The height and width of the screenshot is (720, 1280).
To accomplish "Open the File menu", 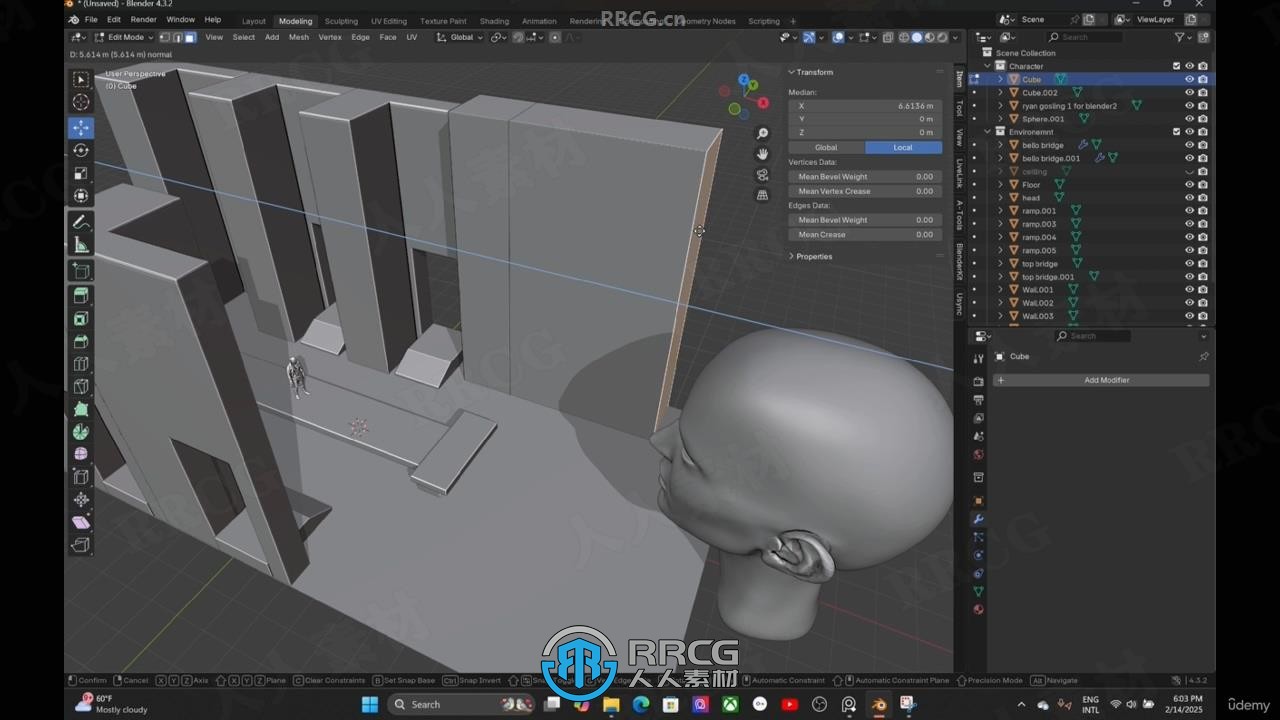I will coord(91,20).
